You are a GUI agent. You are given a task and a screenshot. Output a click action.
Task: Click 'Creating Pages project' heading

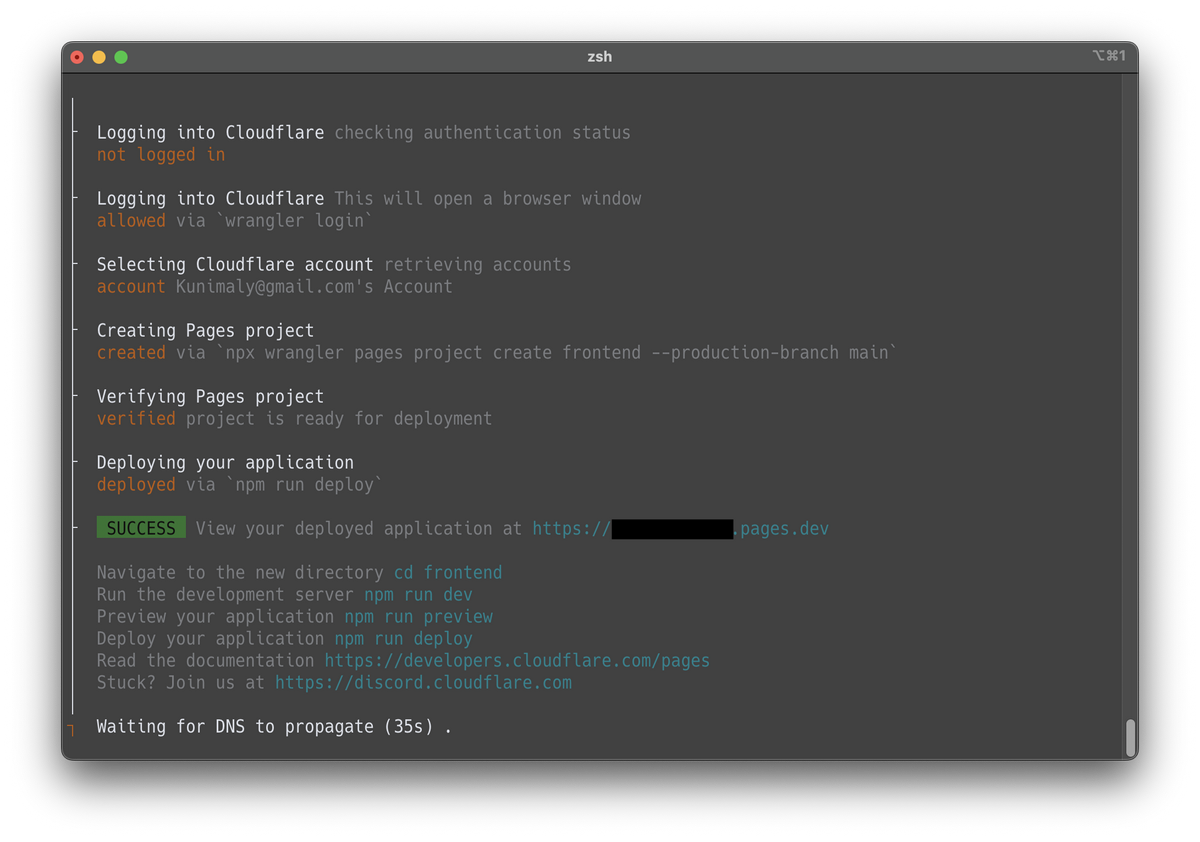click(x=205, y=331)
